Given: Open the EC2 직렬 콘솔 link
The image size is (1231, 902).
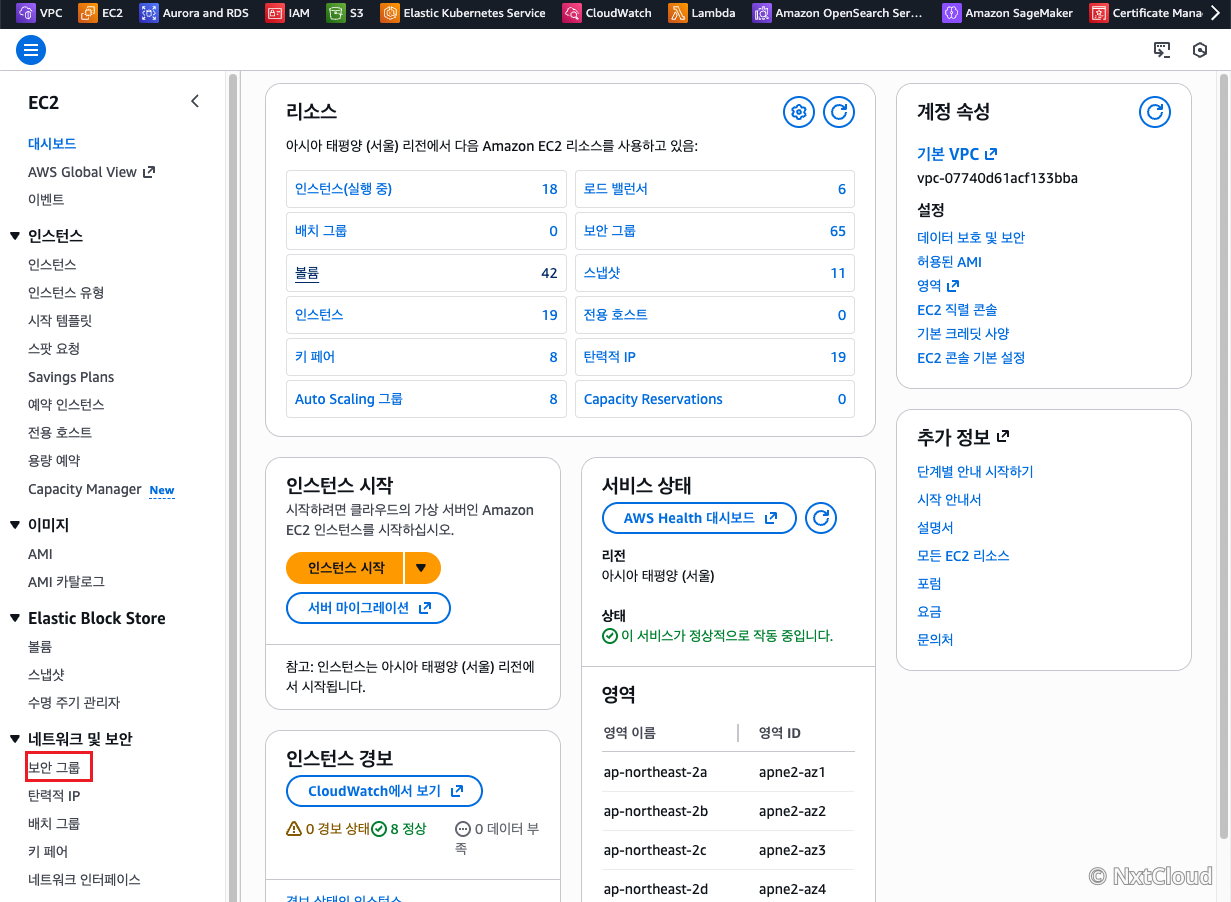Looking at the screenshot, I should (957, 310).
